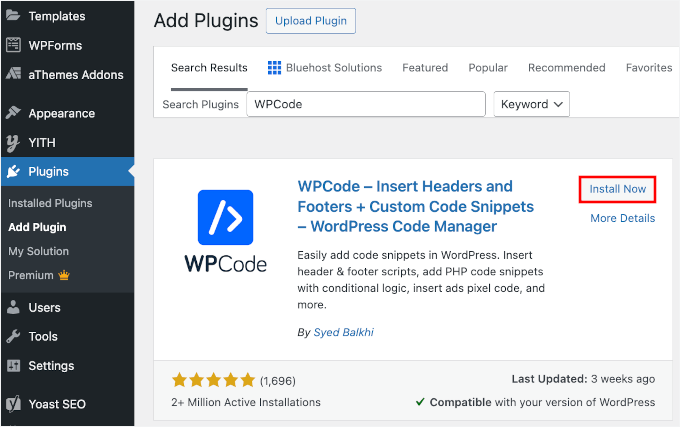680x427 pixels.
Task: Click the Templates folder icon in sidebar
Action: [13, 16]
